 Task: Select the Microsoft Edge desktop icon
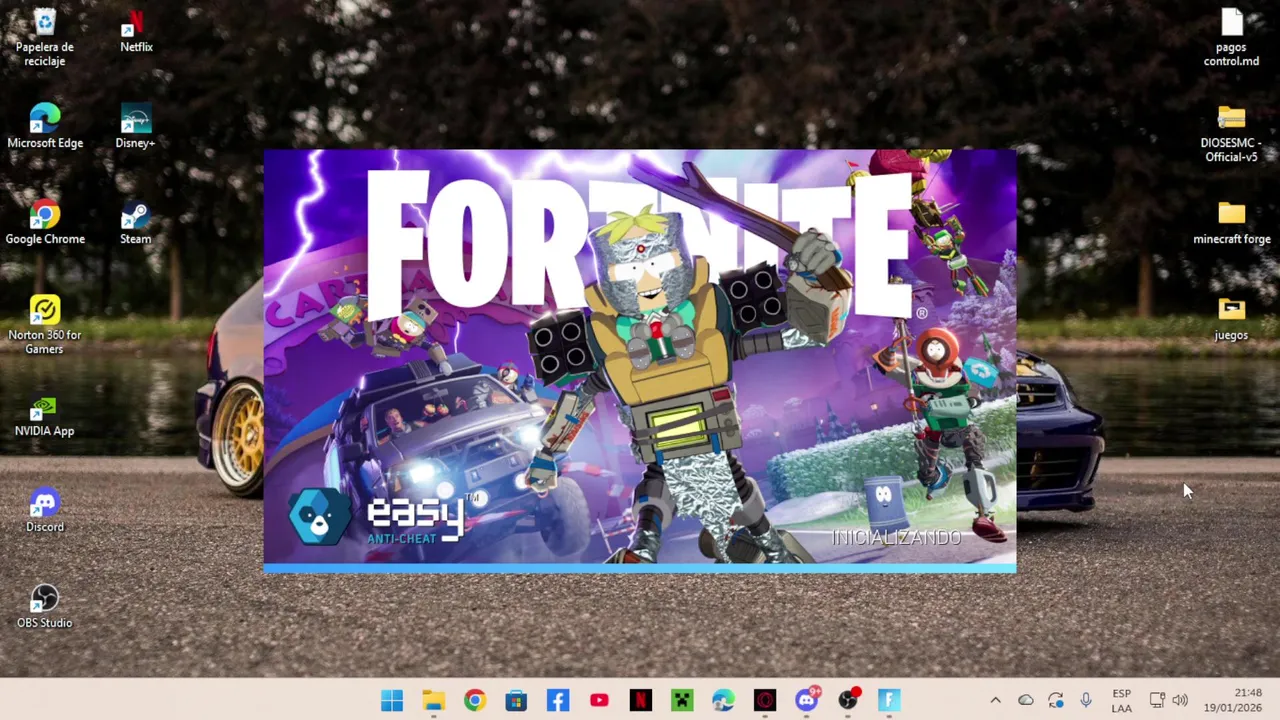tap(45, 126)
